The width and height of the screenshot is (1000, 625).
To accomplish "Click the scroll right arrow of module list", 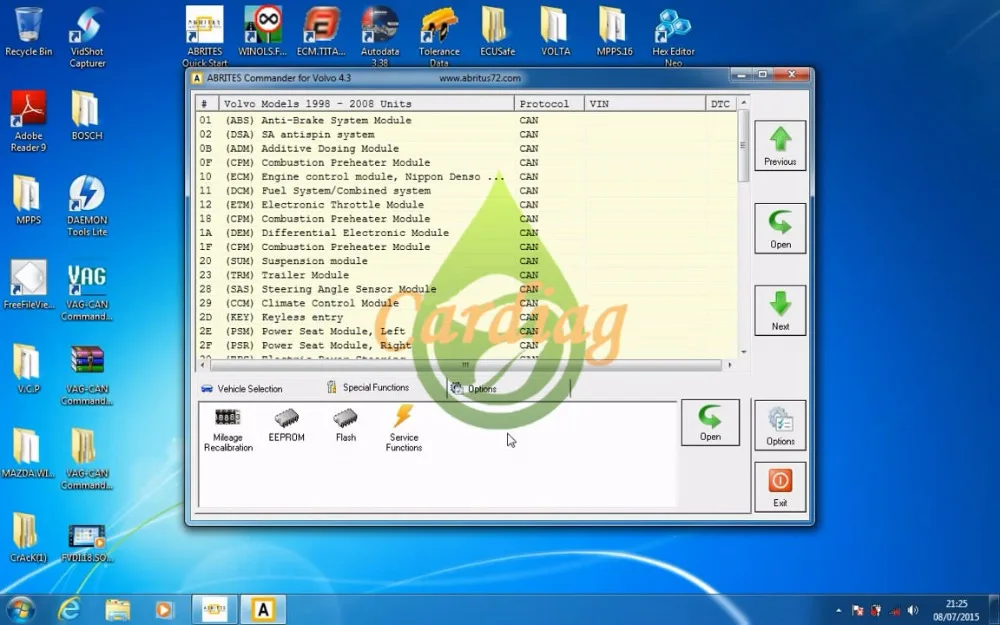I will click(730, 365).
